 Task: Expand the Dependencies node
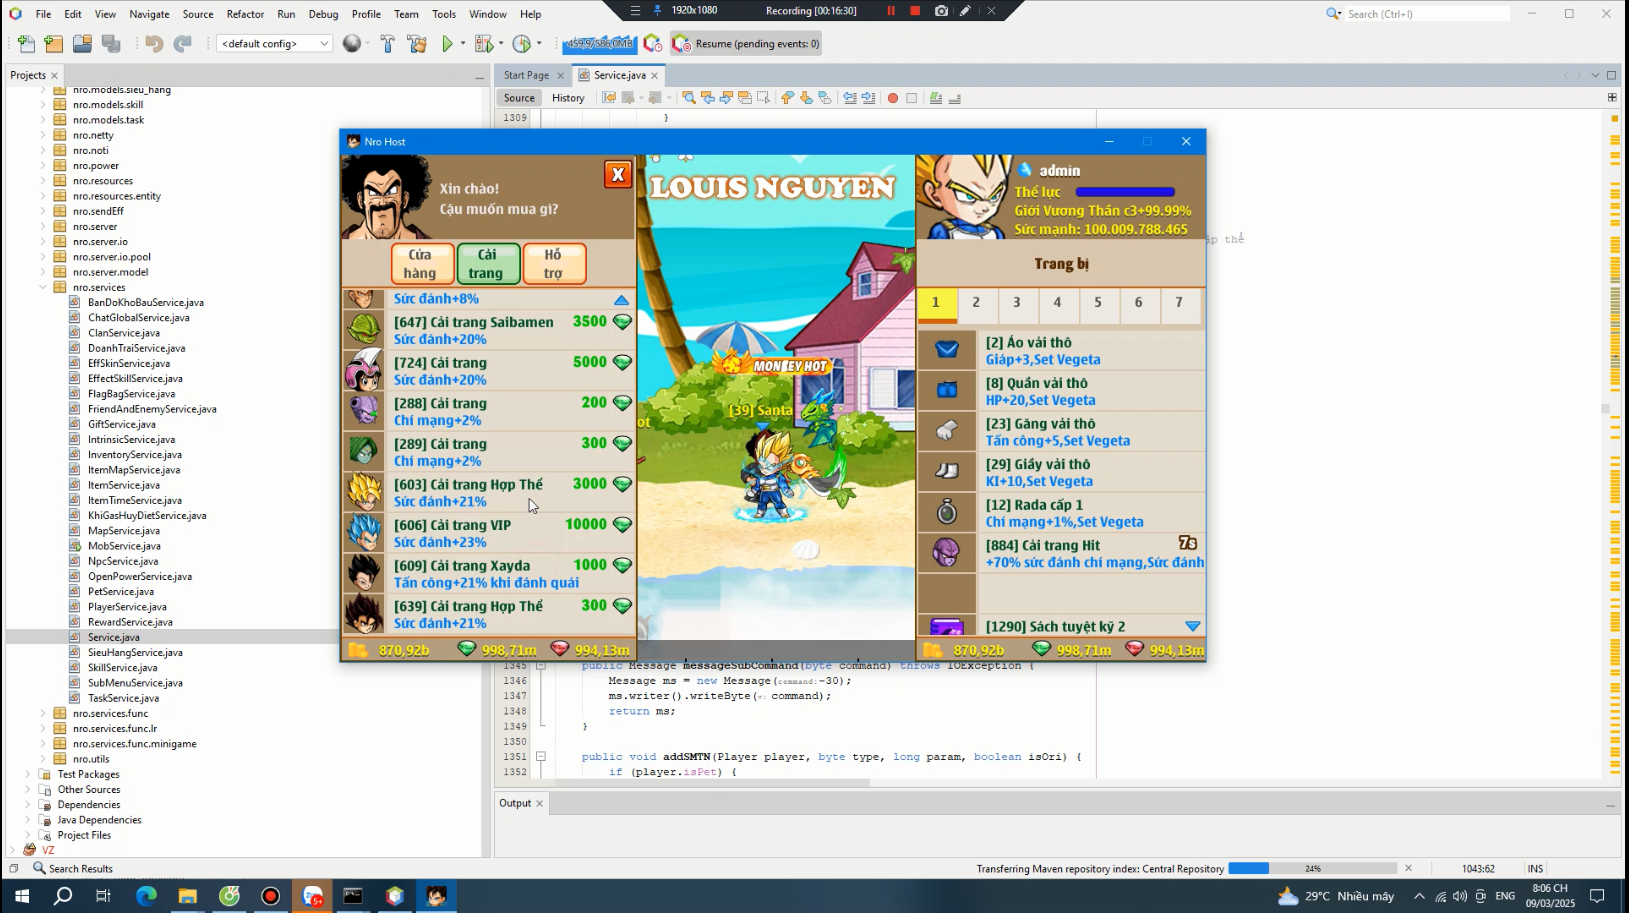(x=28, y=805)
